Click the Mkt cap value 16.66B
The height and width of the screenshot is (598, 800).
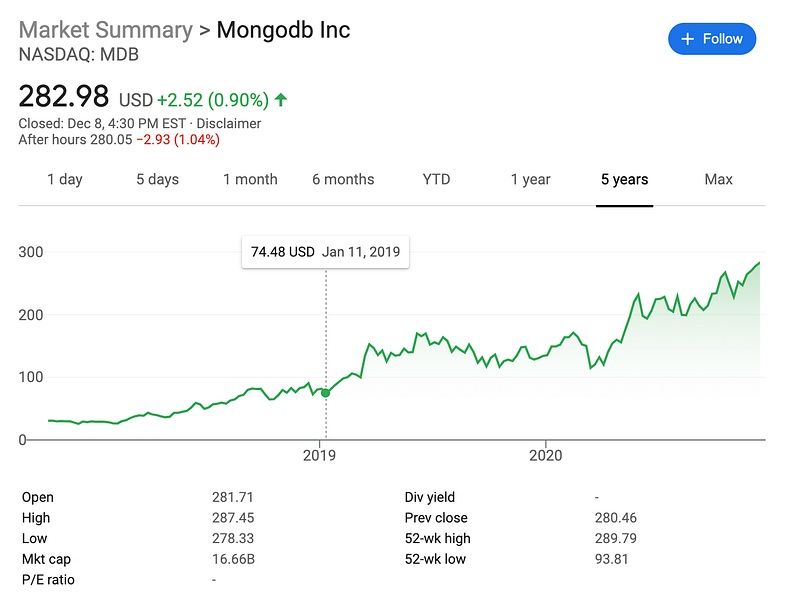[x=233, y=559]
